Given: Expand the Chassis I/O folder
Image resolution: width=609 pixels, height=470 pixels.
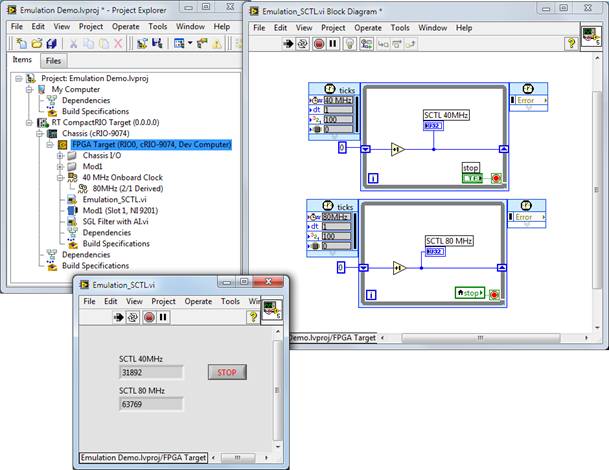Looking at the screenshot, I should coord(61,155).
